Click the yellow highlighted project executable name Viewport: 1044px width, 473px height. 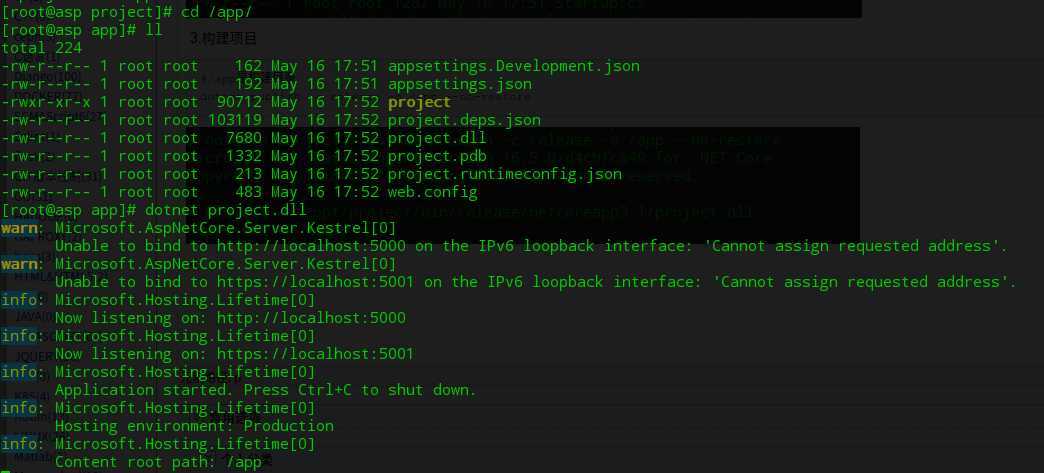click(419, 102)
